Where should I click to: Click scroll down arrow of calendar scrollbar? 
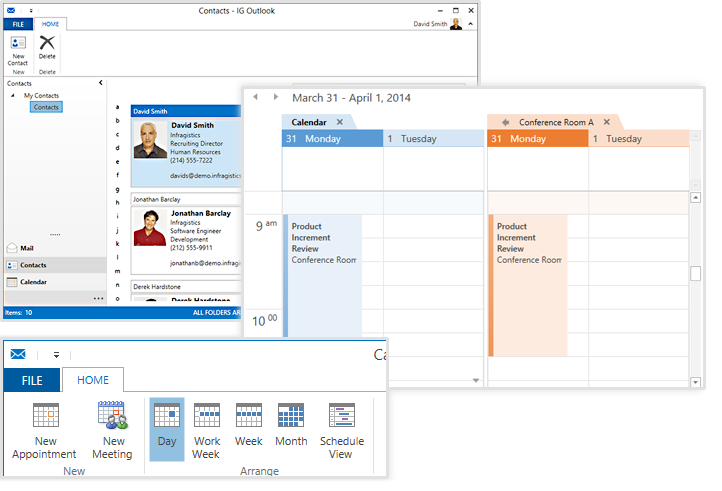click(696, 382)
